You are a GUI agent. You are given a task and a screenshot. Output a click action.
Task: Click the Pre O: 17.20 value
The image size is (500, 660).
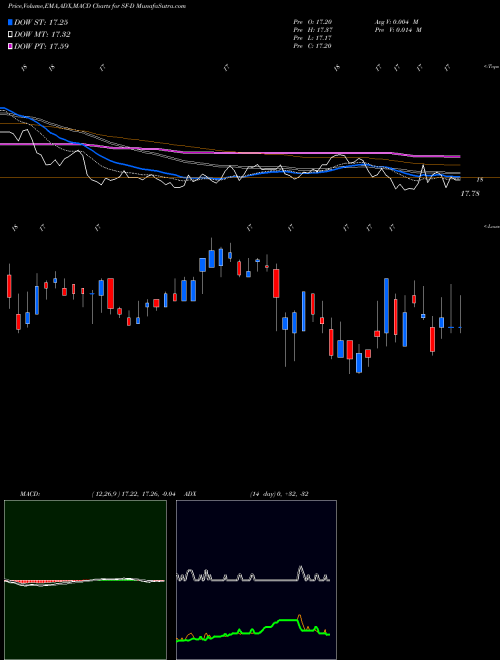(313, 21)
